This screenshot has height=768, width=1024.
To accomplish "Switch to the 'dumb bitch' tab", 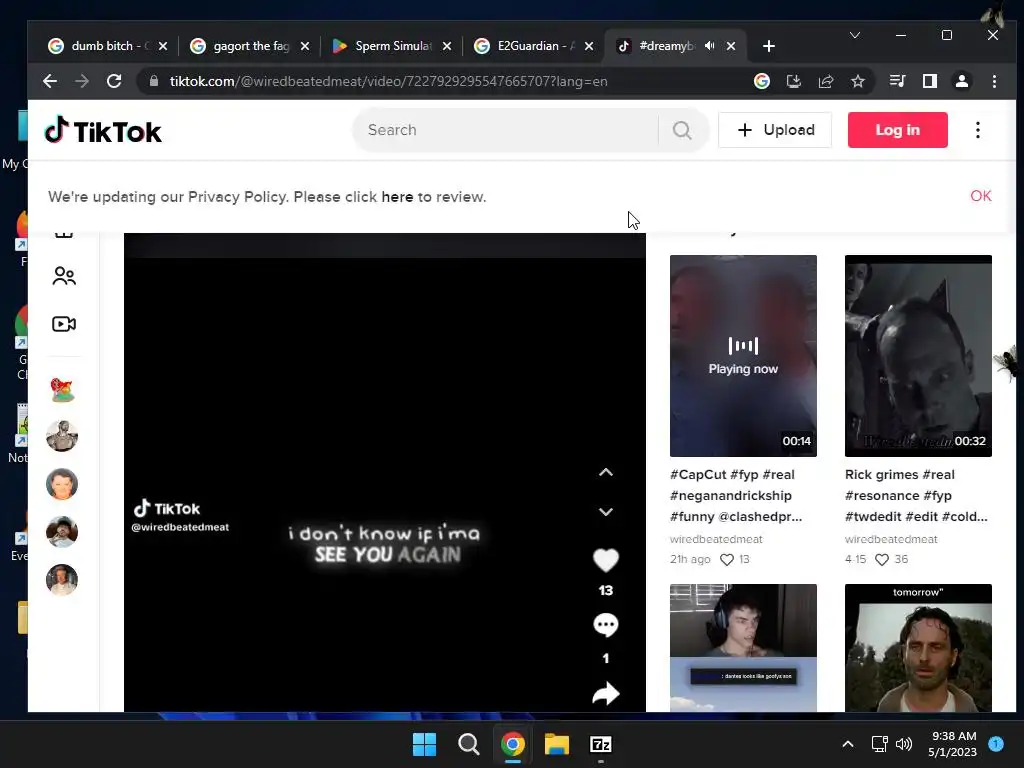I will pyautogui.click(x=108, y=46).
